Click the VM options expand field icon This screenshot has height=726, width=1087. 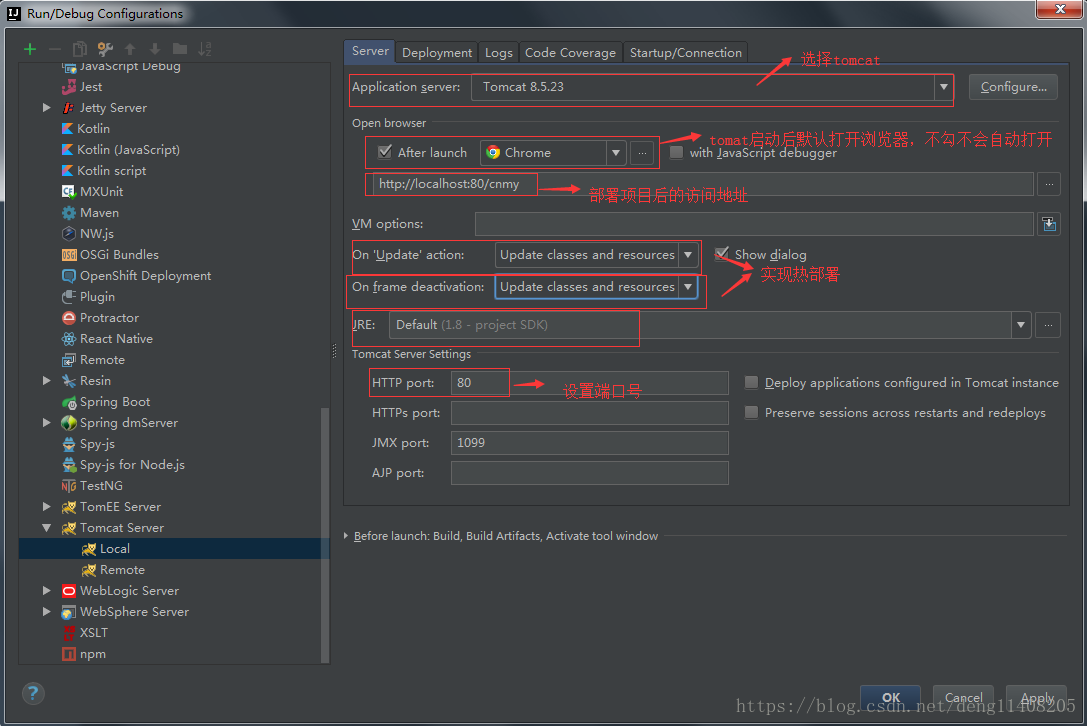[x=1049, y=224]
